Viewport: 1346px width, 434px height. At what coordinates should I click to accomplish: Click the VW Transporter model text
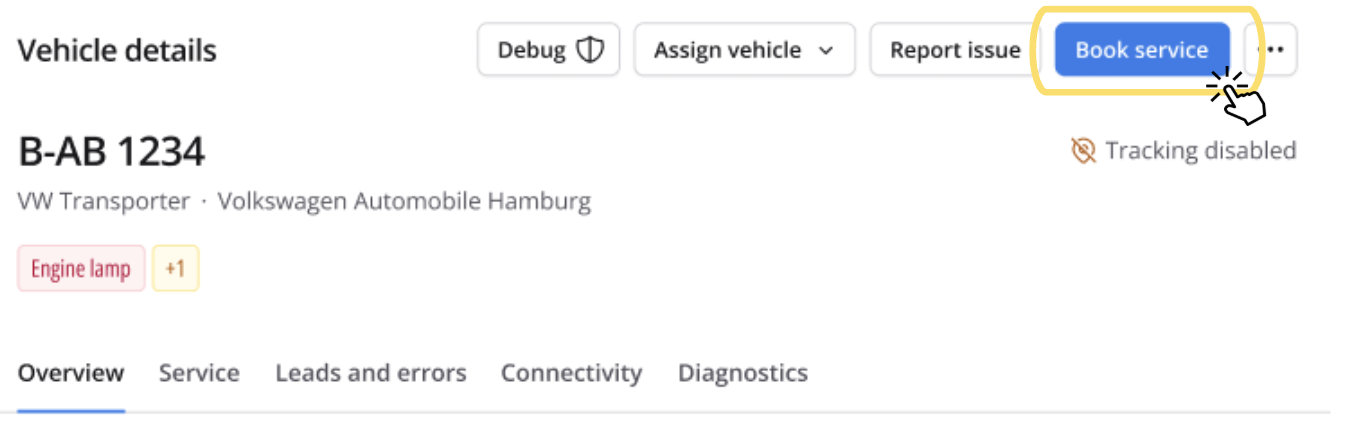[104, 201]
